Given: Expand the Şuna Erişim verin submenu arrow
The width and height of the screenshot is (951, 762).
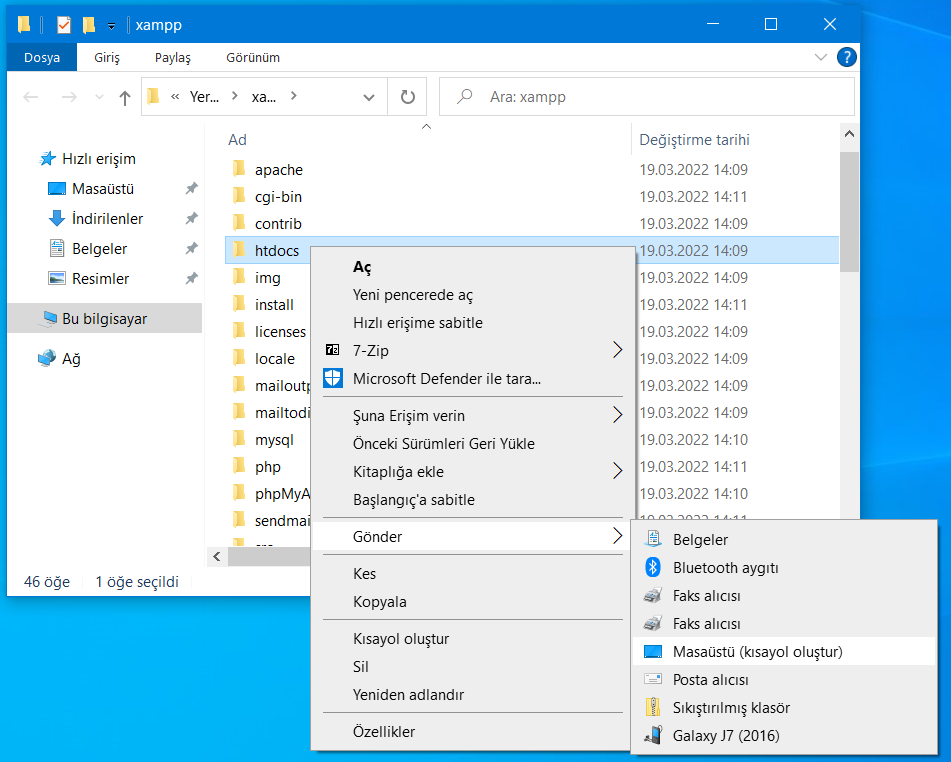Looking at the screenshot, I should coord(617,415).
